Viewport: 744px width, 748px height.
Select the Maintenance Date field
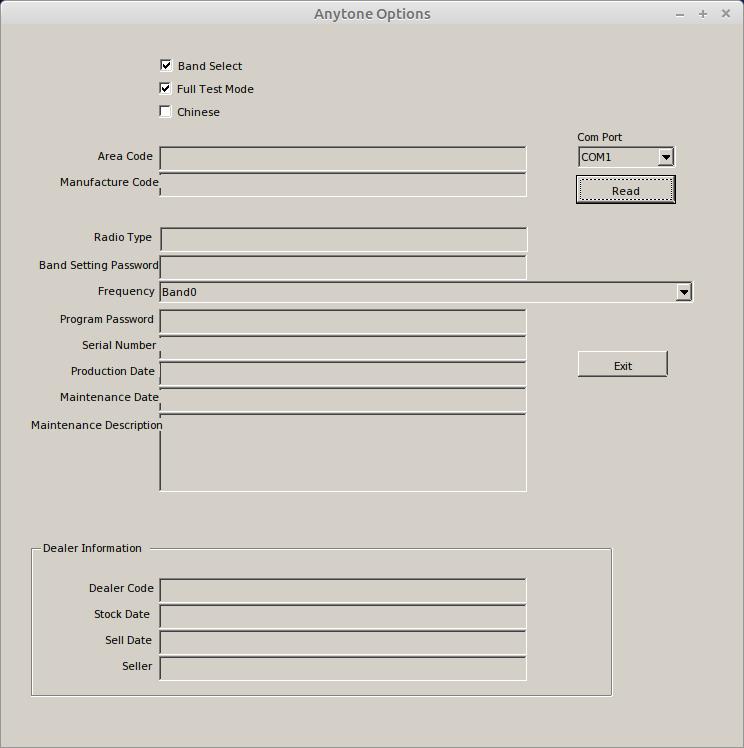pyautogui.click(x=343, y=400)
